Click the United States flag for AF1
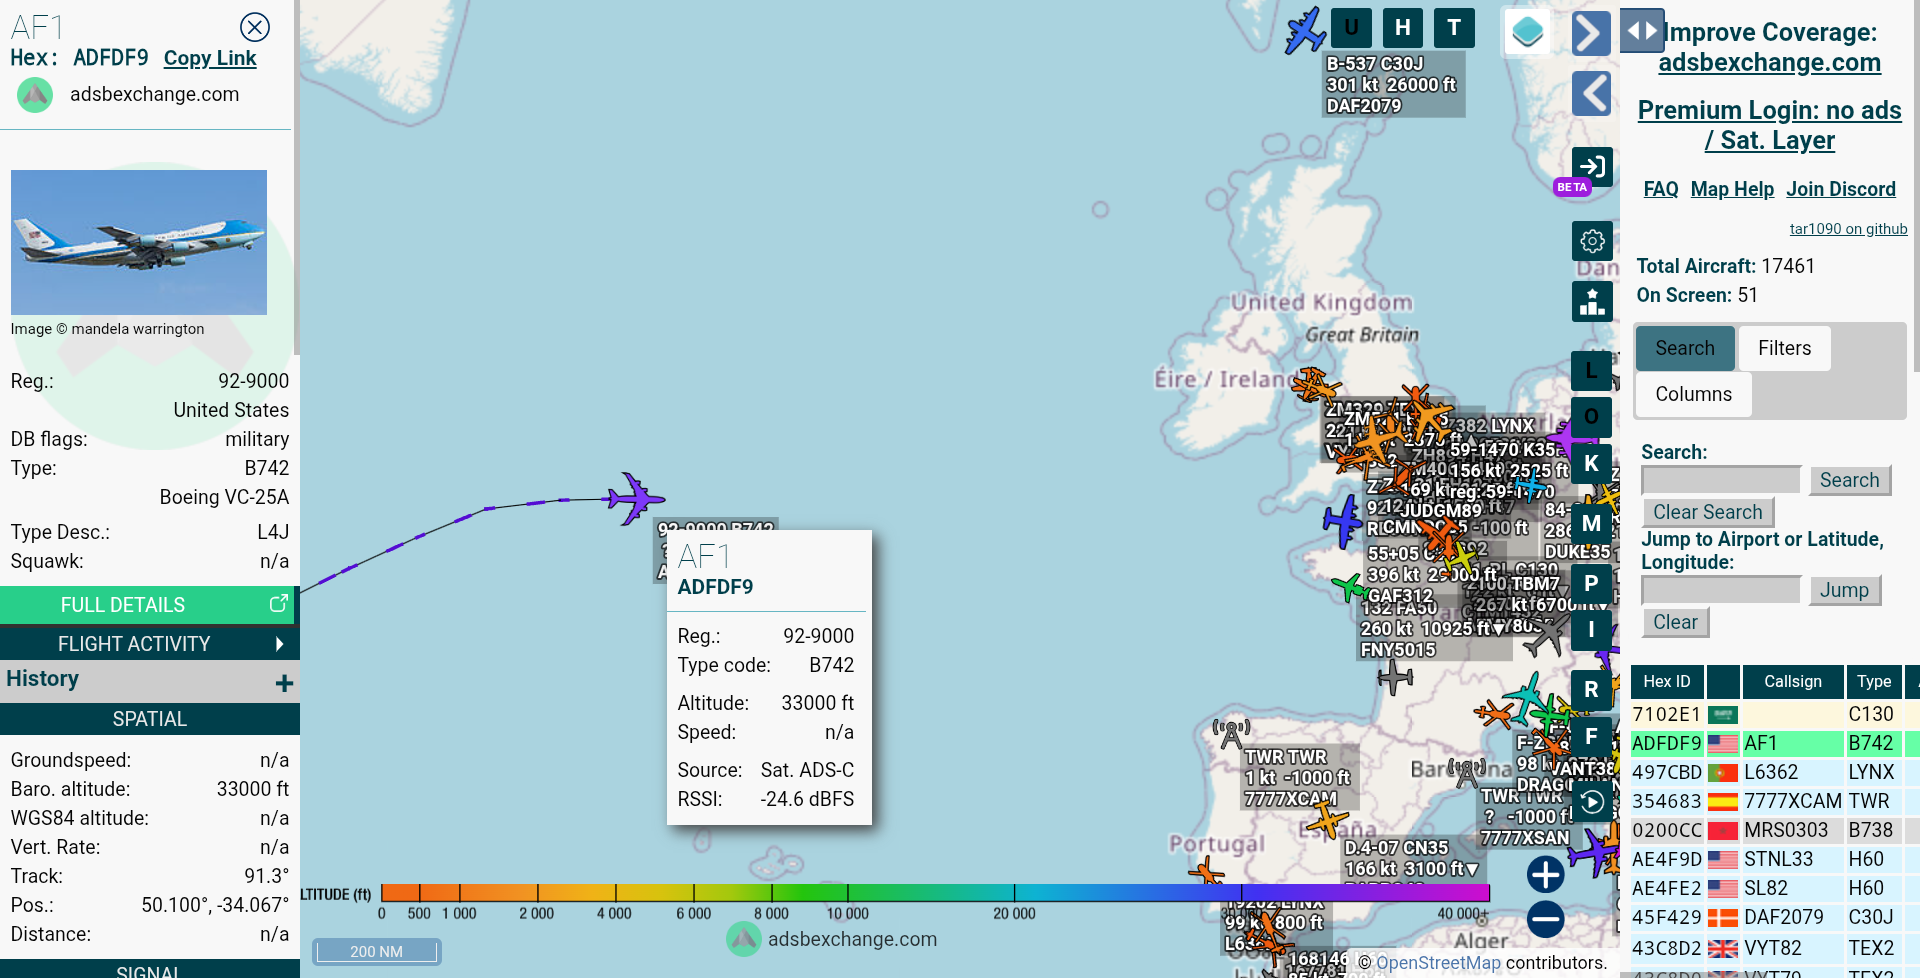 tap(1722, 744)
